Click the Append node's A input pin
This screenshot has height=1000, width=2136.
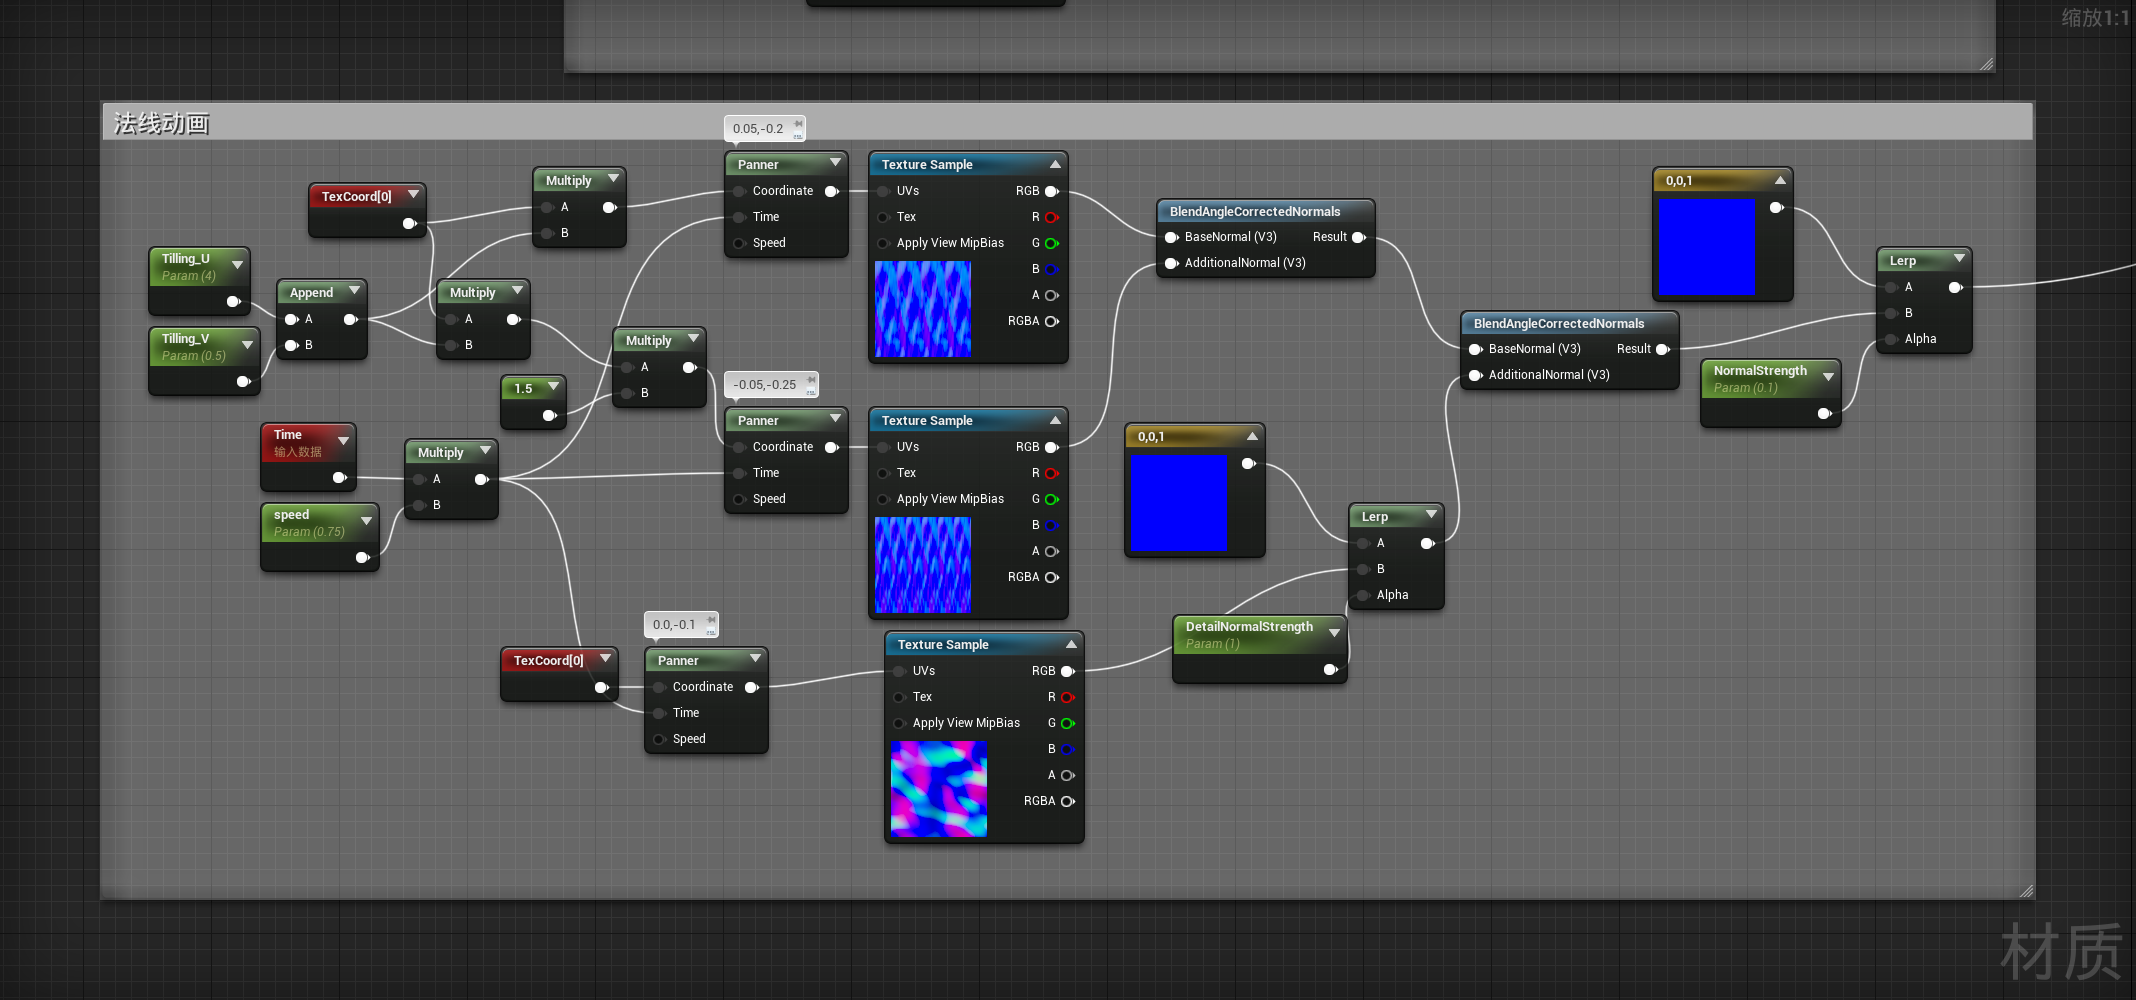pos(292,319)
